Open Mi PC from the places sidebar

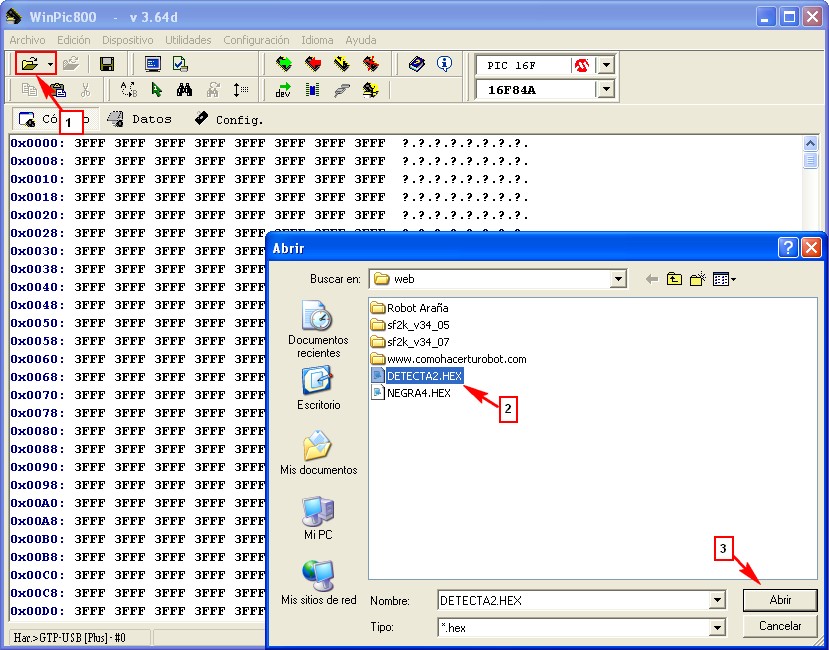[x=318, y=518]
